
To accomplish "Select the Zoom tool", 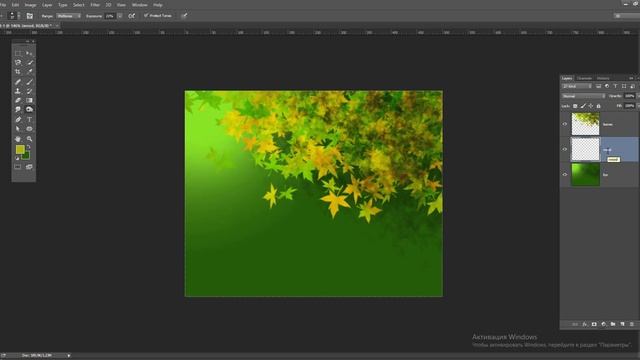I will click(x=29, y=139).
